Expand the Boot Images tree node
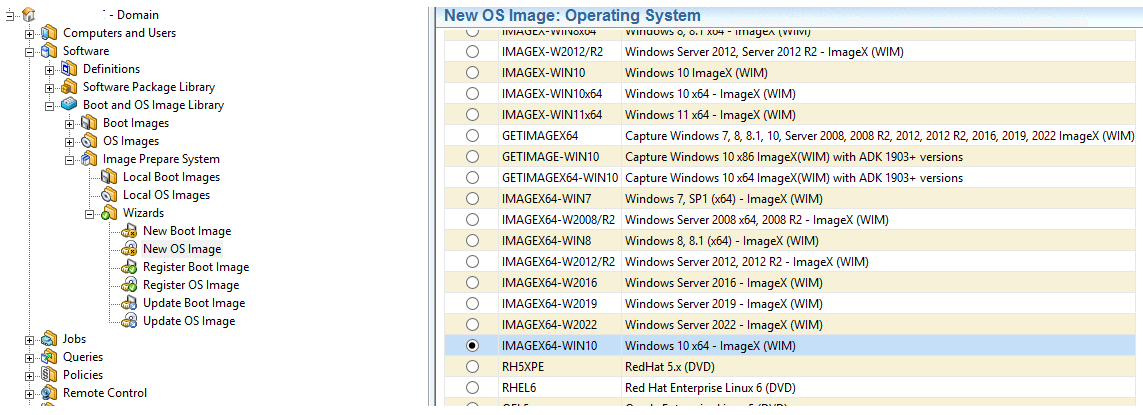This screenshot has height=415, width=1143. click(70, 123)
